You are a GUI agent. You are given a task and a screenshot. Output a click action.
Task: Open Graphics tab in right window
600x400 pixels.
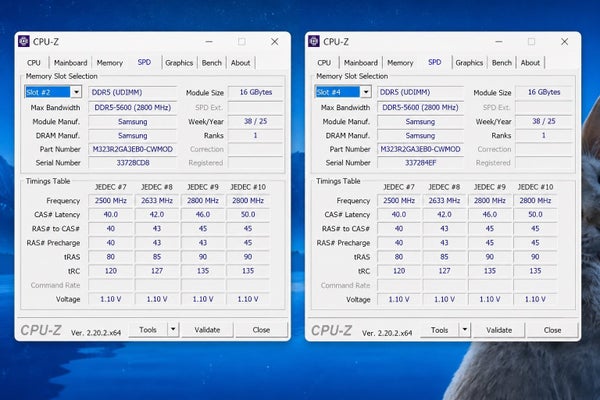pos(469,62)
